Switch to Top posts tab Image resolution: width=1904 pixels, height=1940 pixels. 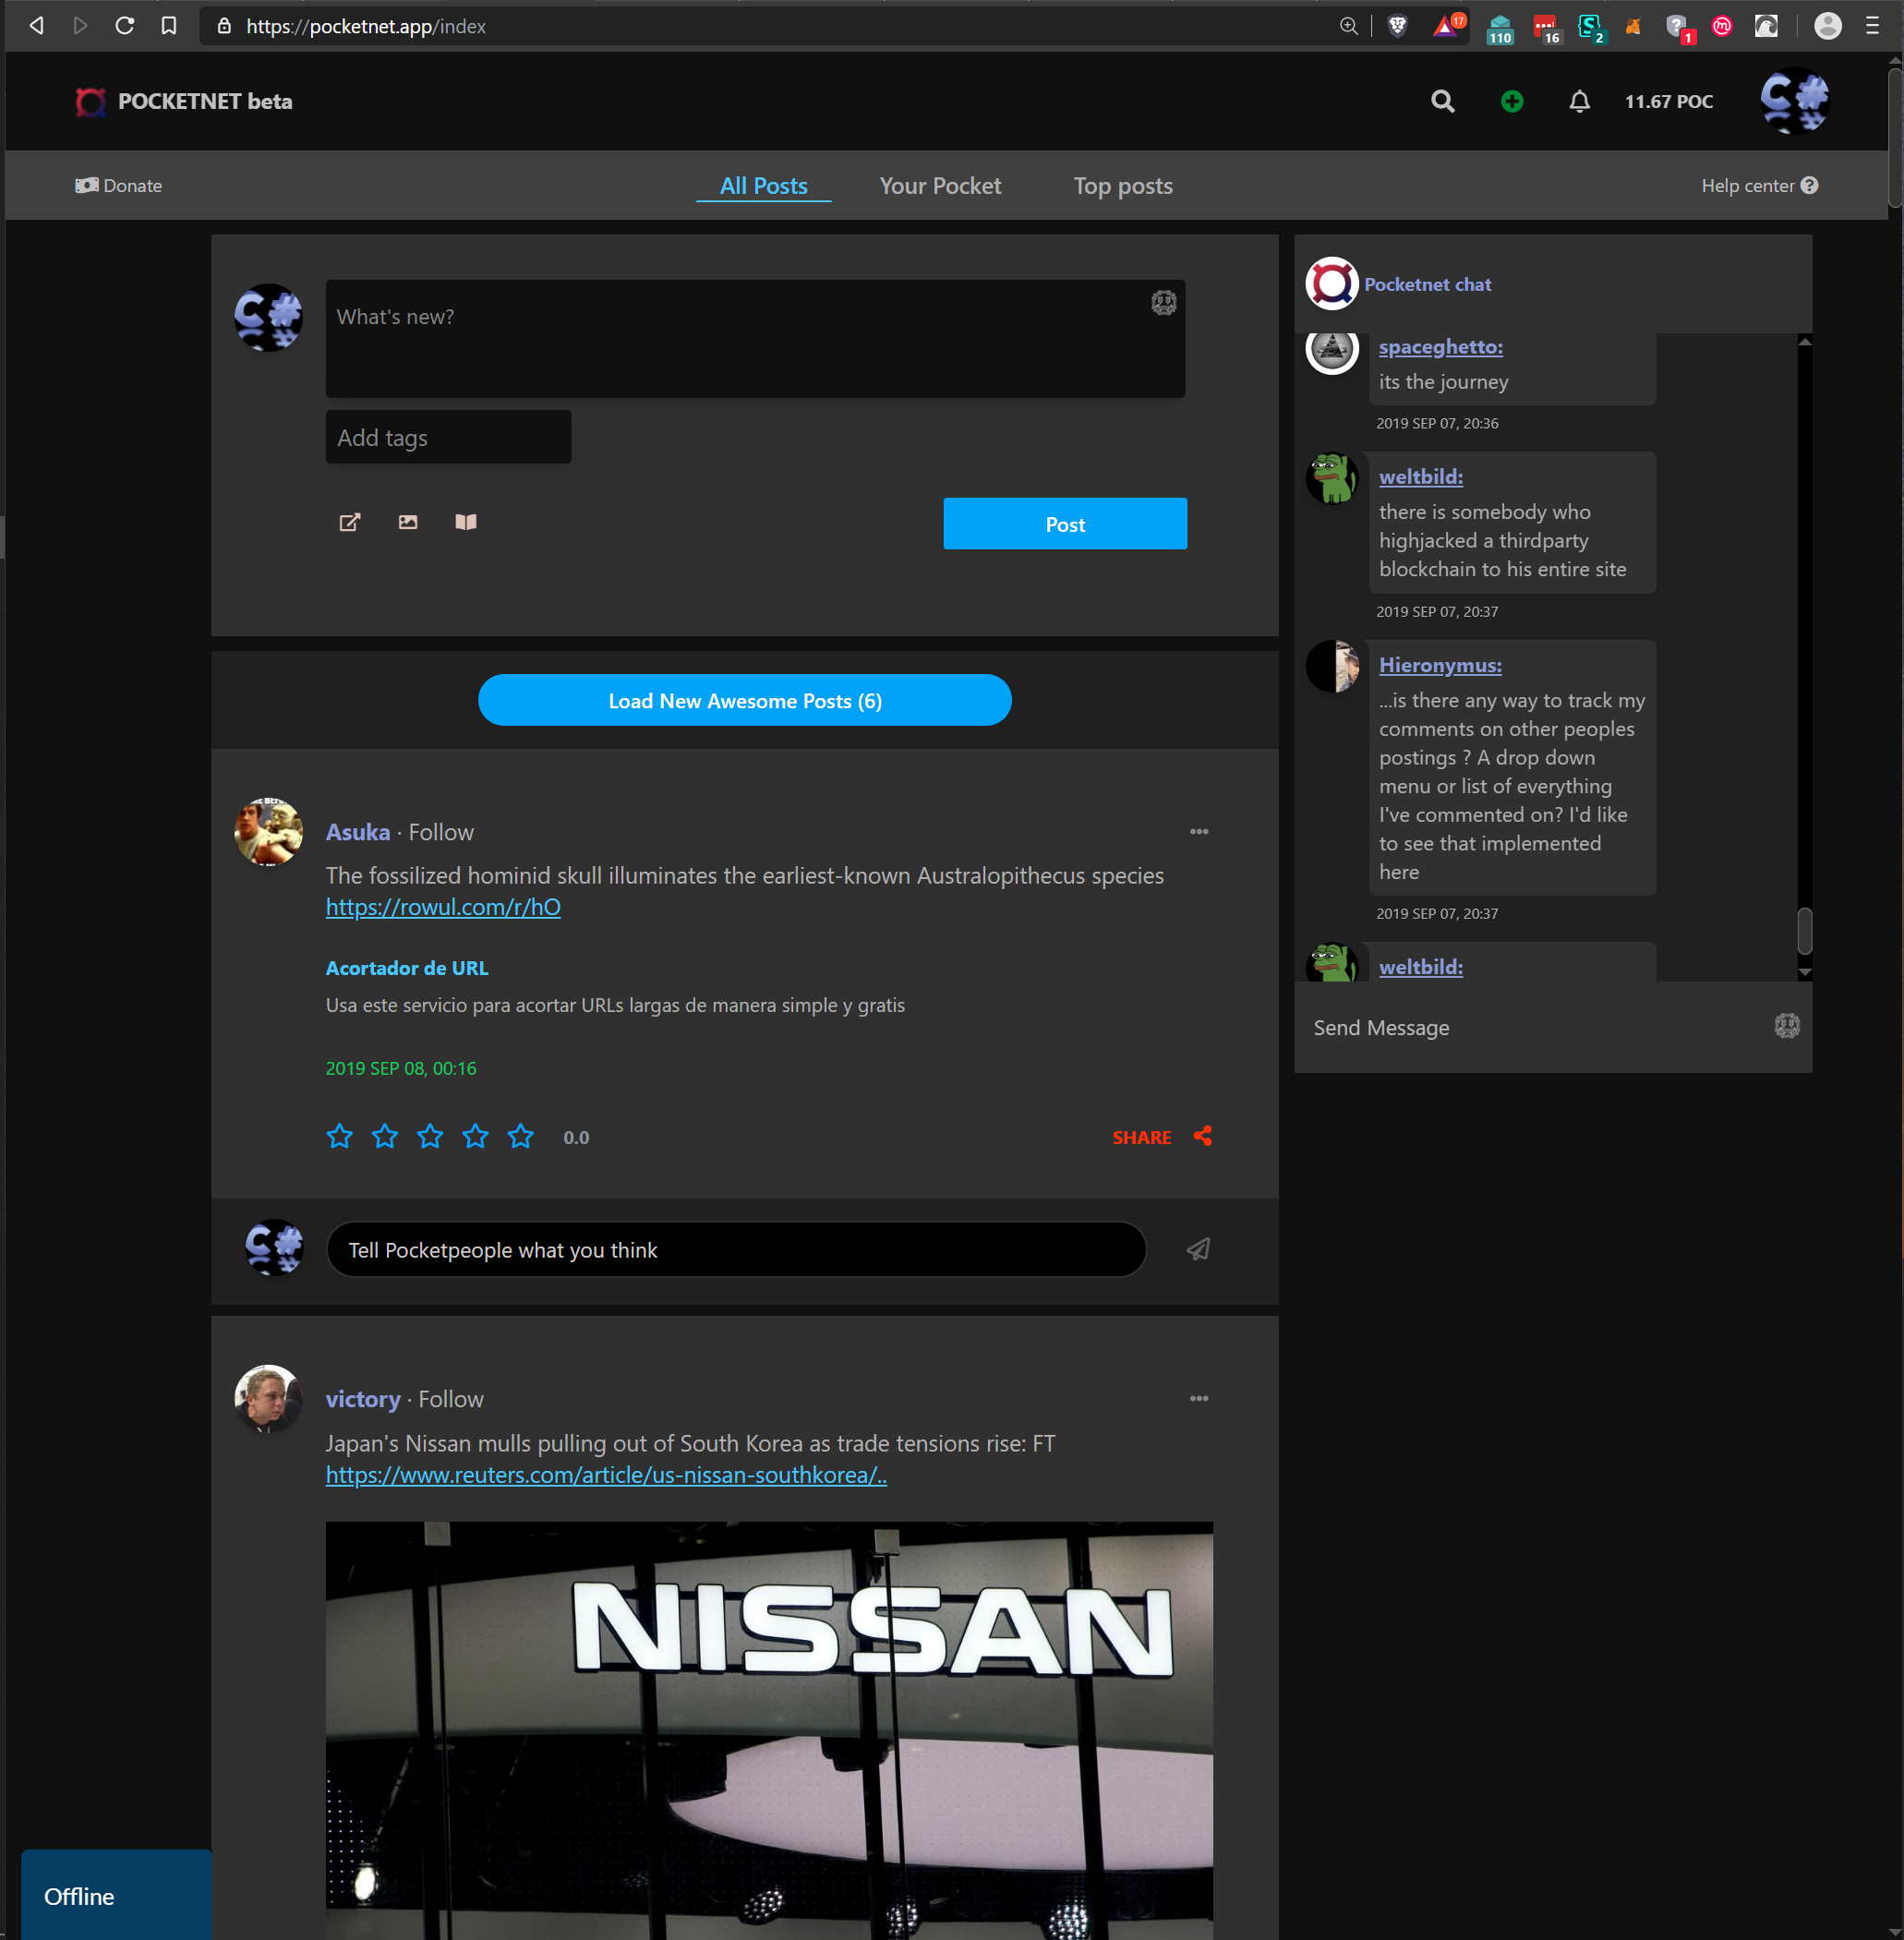[x=1122, y=186]
